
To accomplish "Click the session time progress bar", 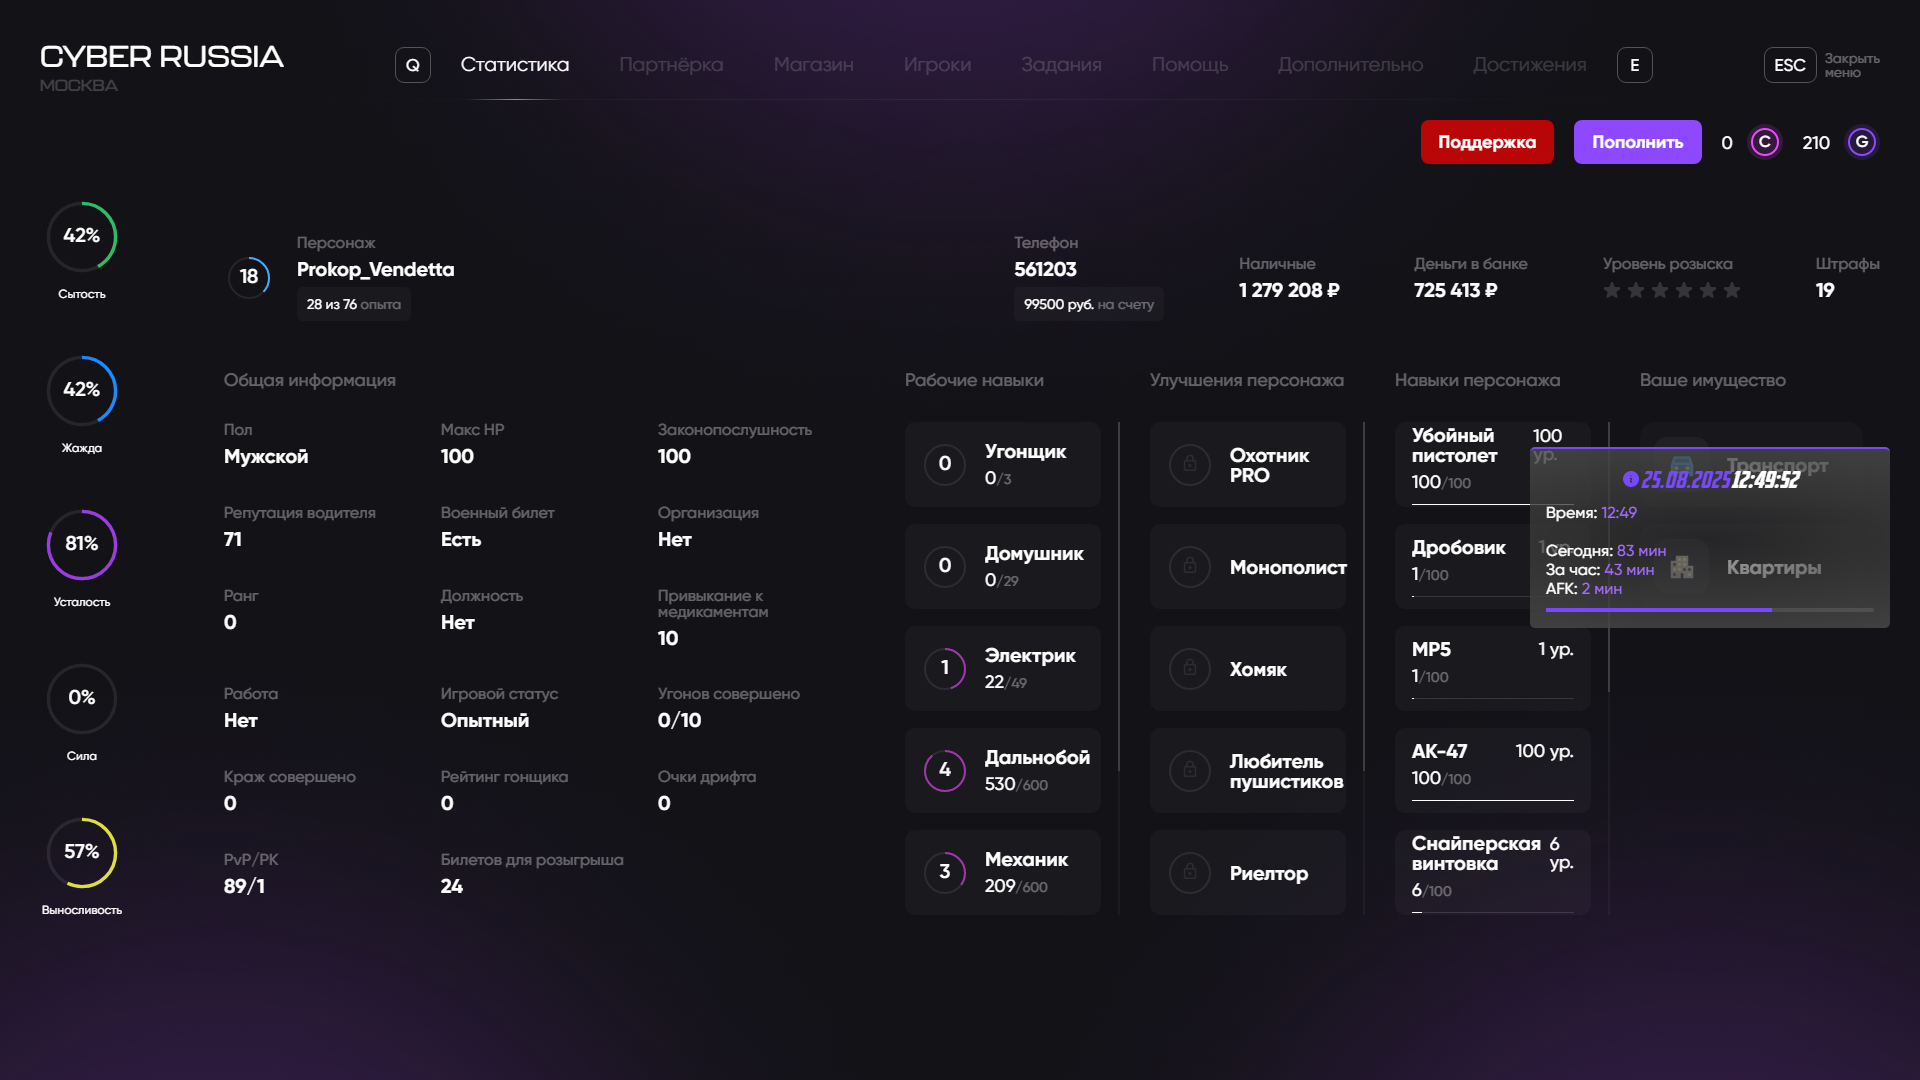I will [x=1710, y=610].
